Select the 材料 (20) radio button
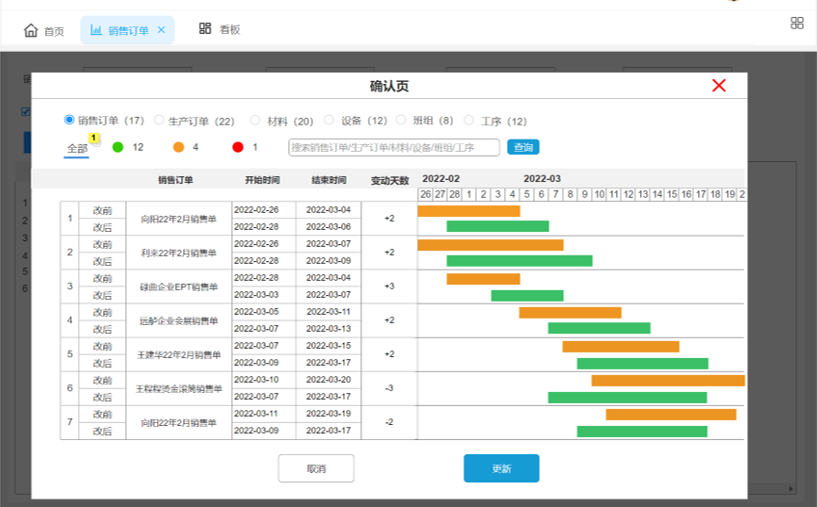 point(255,120)
